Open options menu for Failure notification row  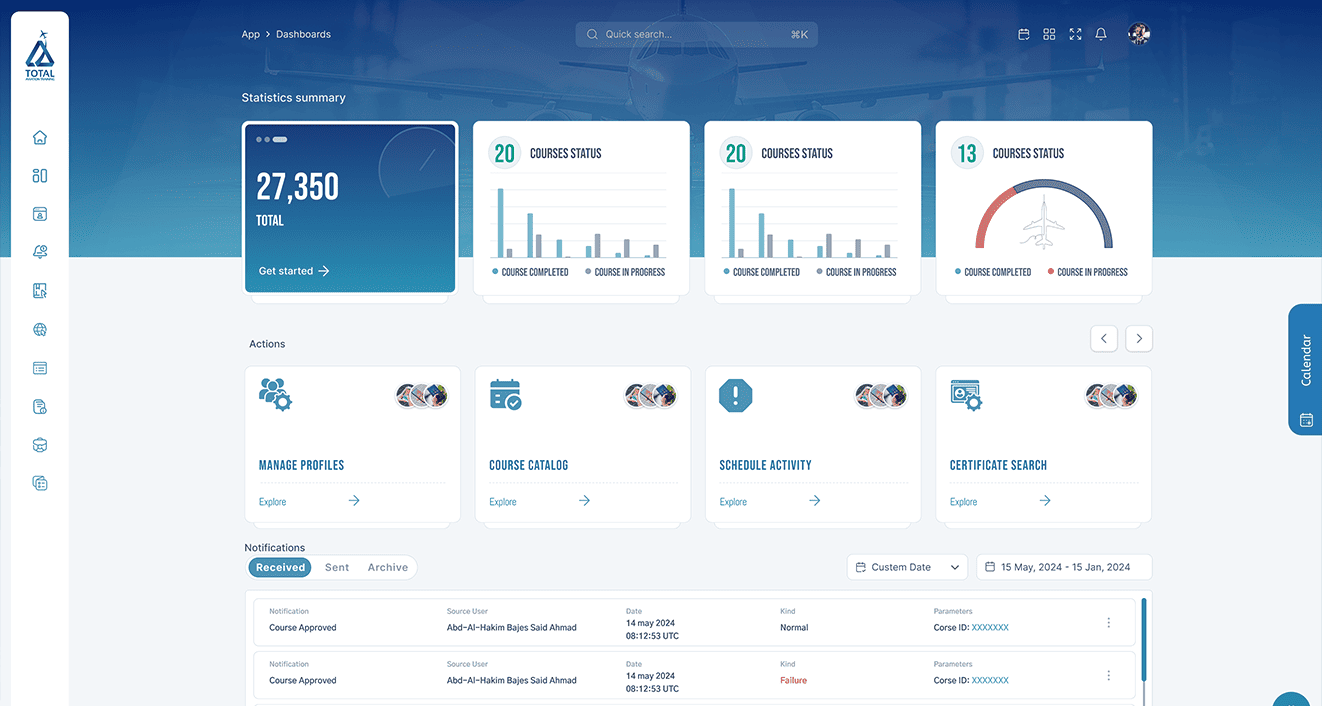(1108, 676)
